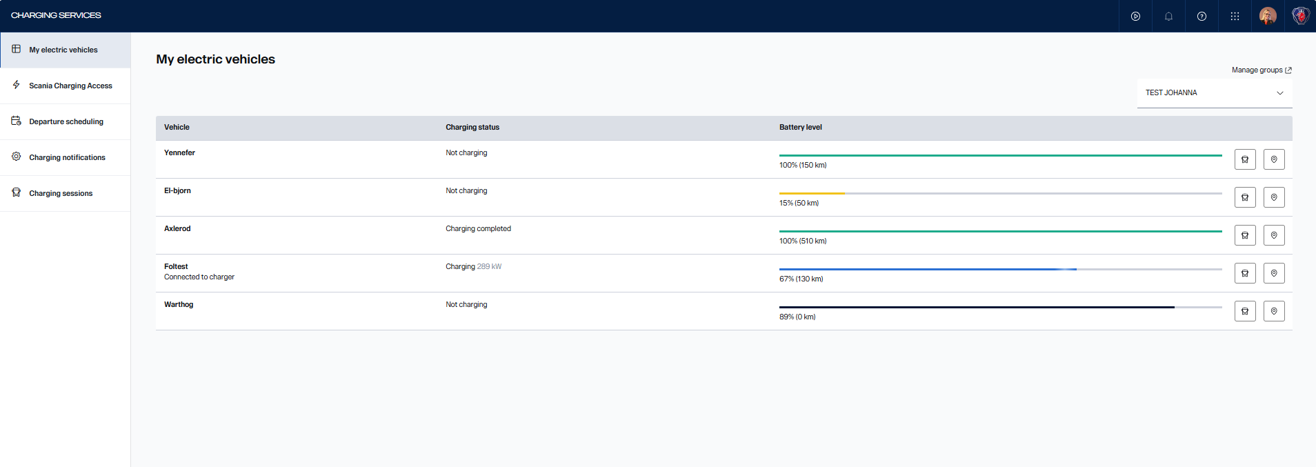The height and width of the screenshot is (467, 1316).
Task: Click the 15% (50 km) battery value
Action: click(799, 203)
